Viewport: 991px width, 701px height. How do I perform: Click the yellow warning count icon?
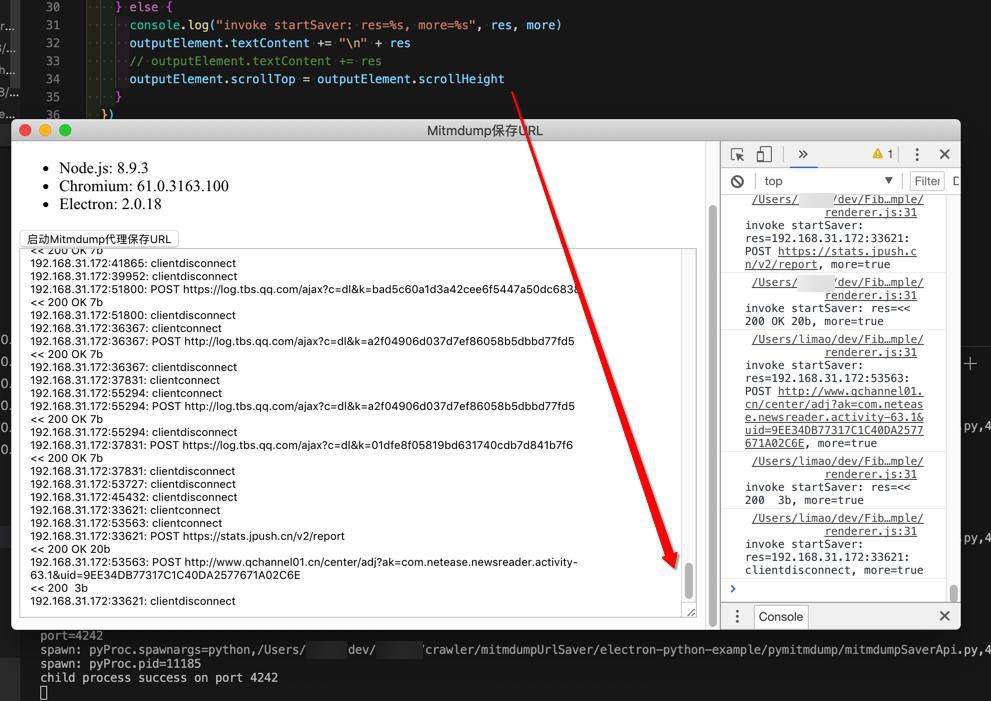[x=882, y=154]
